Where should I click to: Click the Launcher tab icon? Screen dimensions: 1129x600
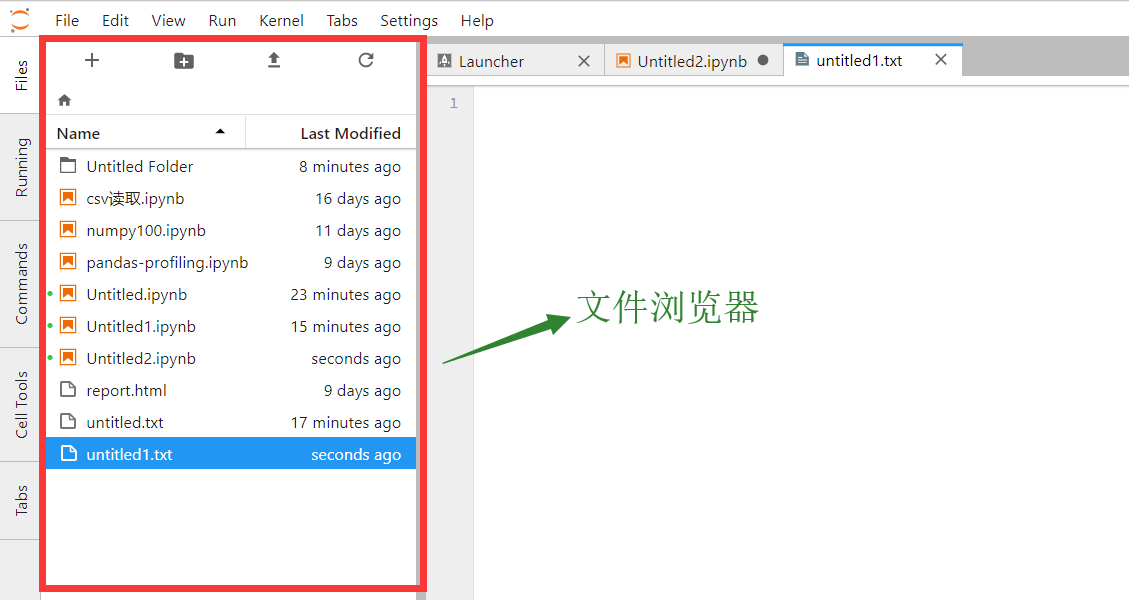pyautogui.click(x=444, y=61)
